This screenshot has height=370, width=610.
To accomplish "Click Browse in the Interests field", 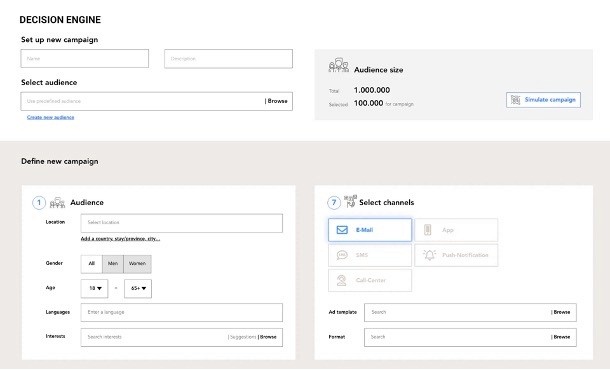I will tap(268, 337).
